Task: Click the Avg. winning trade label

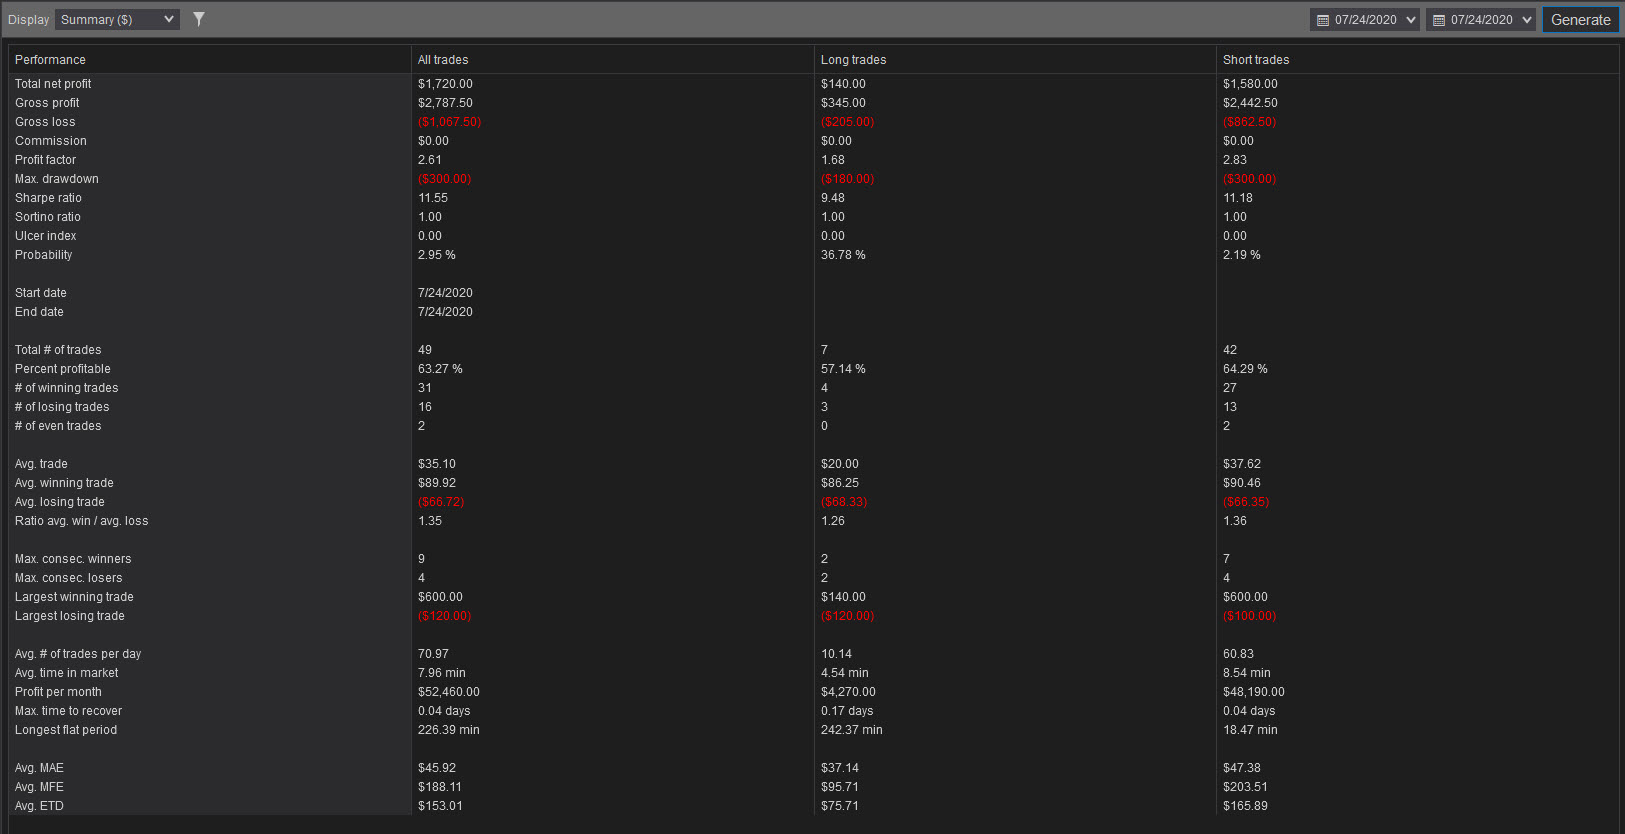Action: click(x=64, y=483)
